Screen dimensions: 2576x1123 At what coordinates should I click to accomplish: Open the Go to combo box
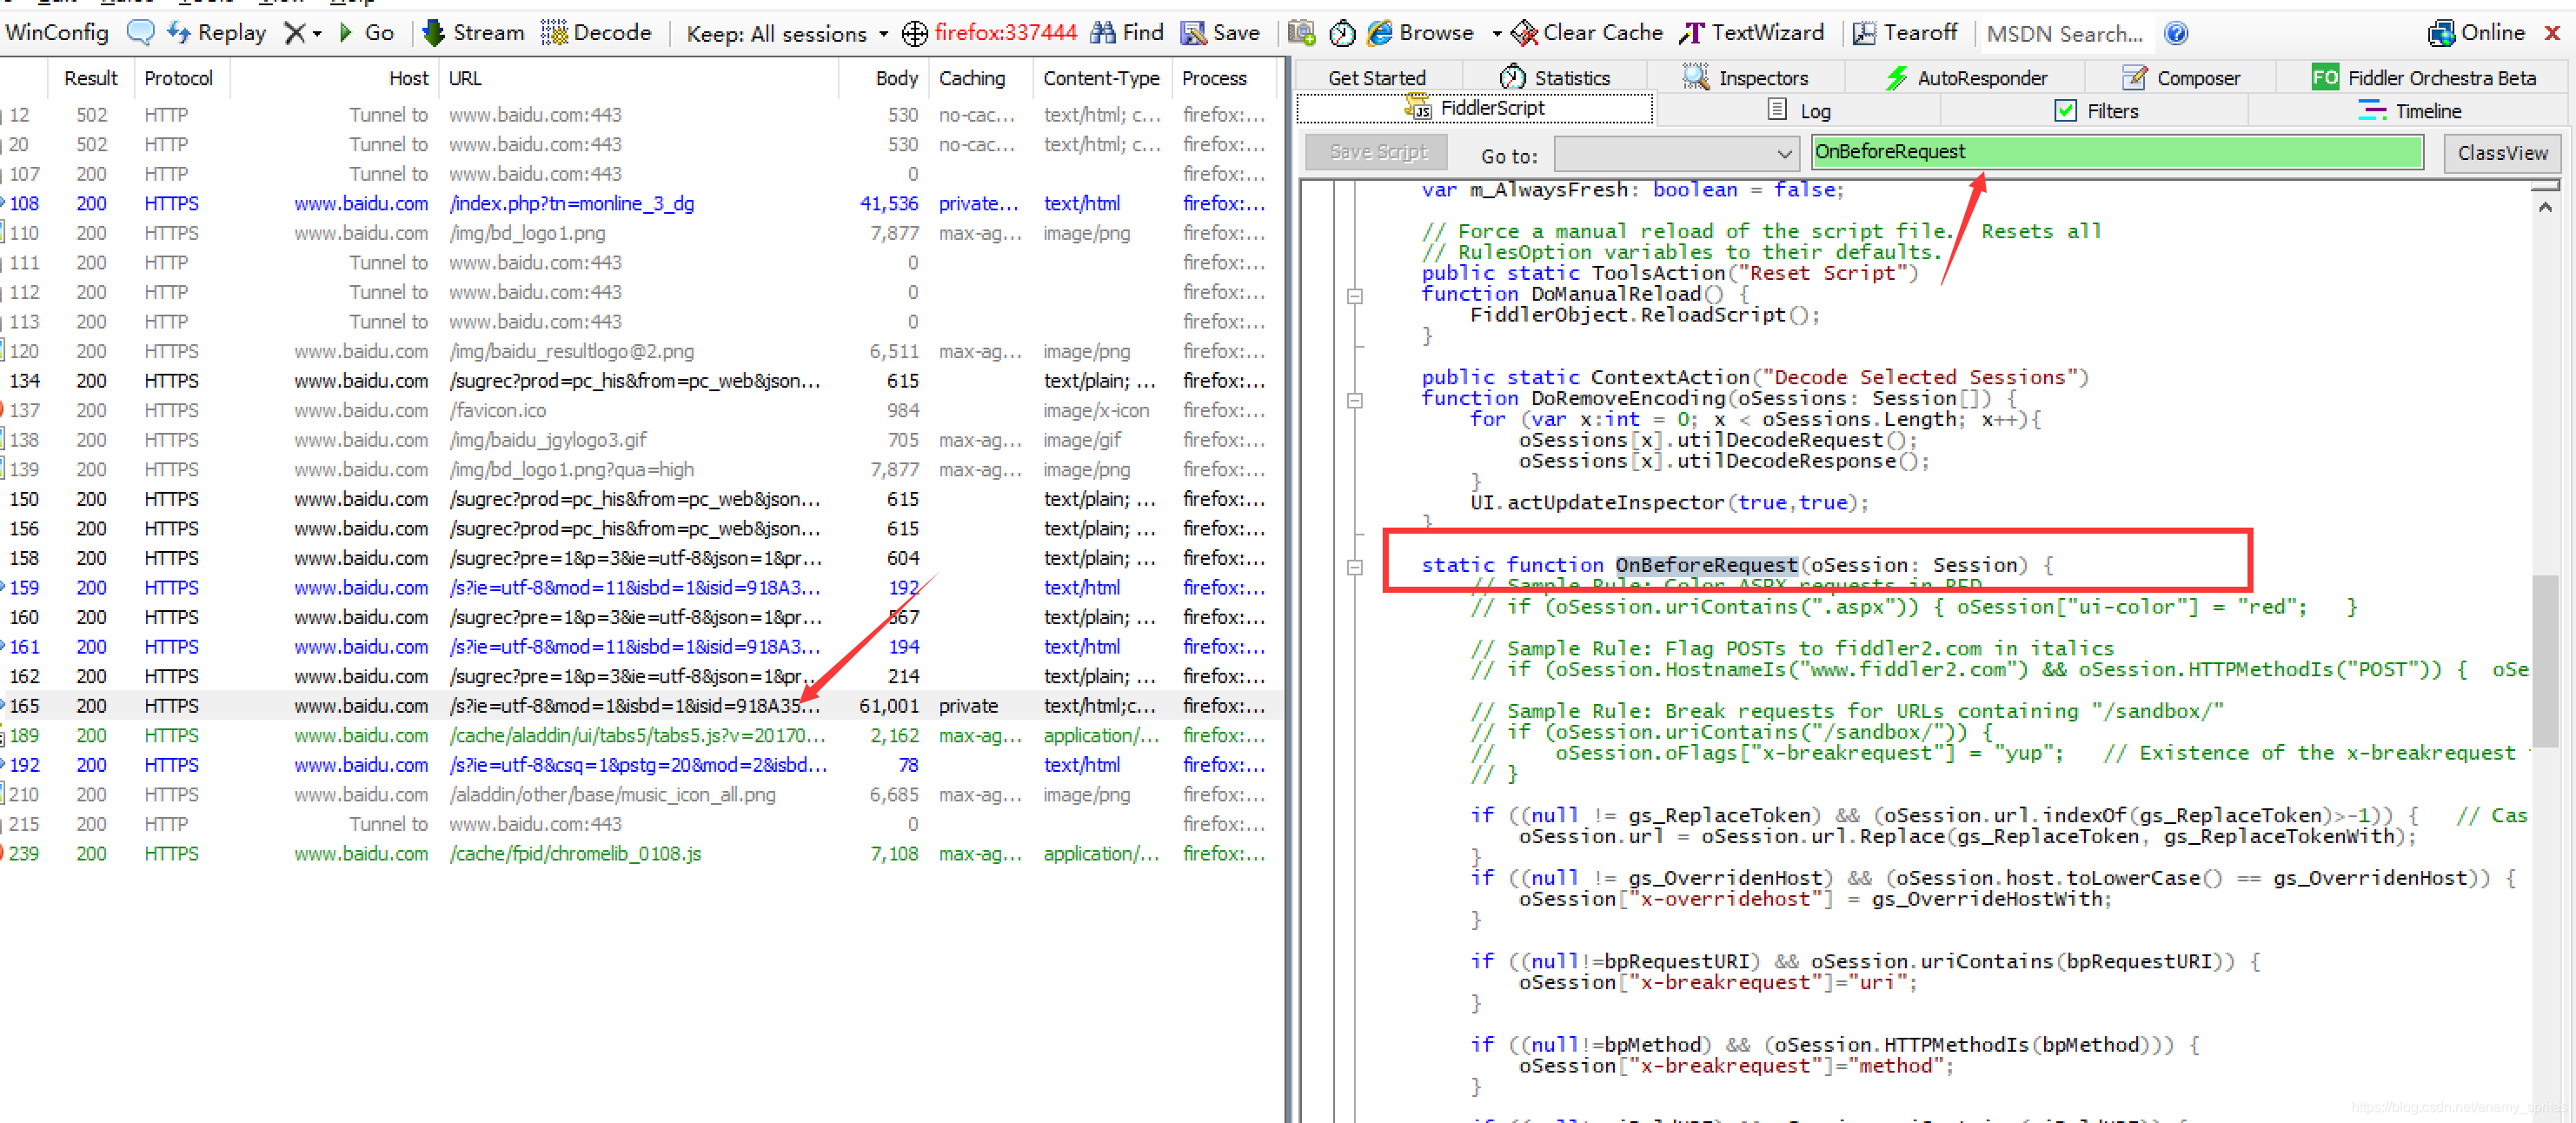point(1676,154)
